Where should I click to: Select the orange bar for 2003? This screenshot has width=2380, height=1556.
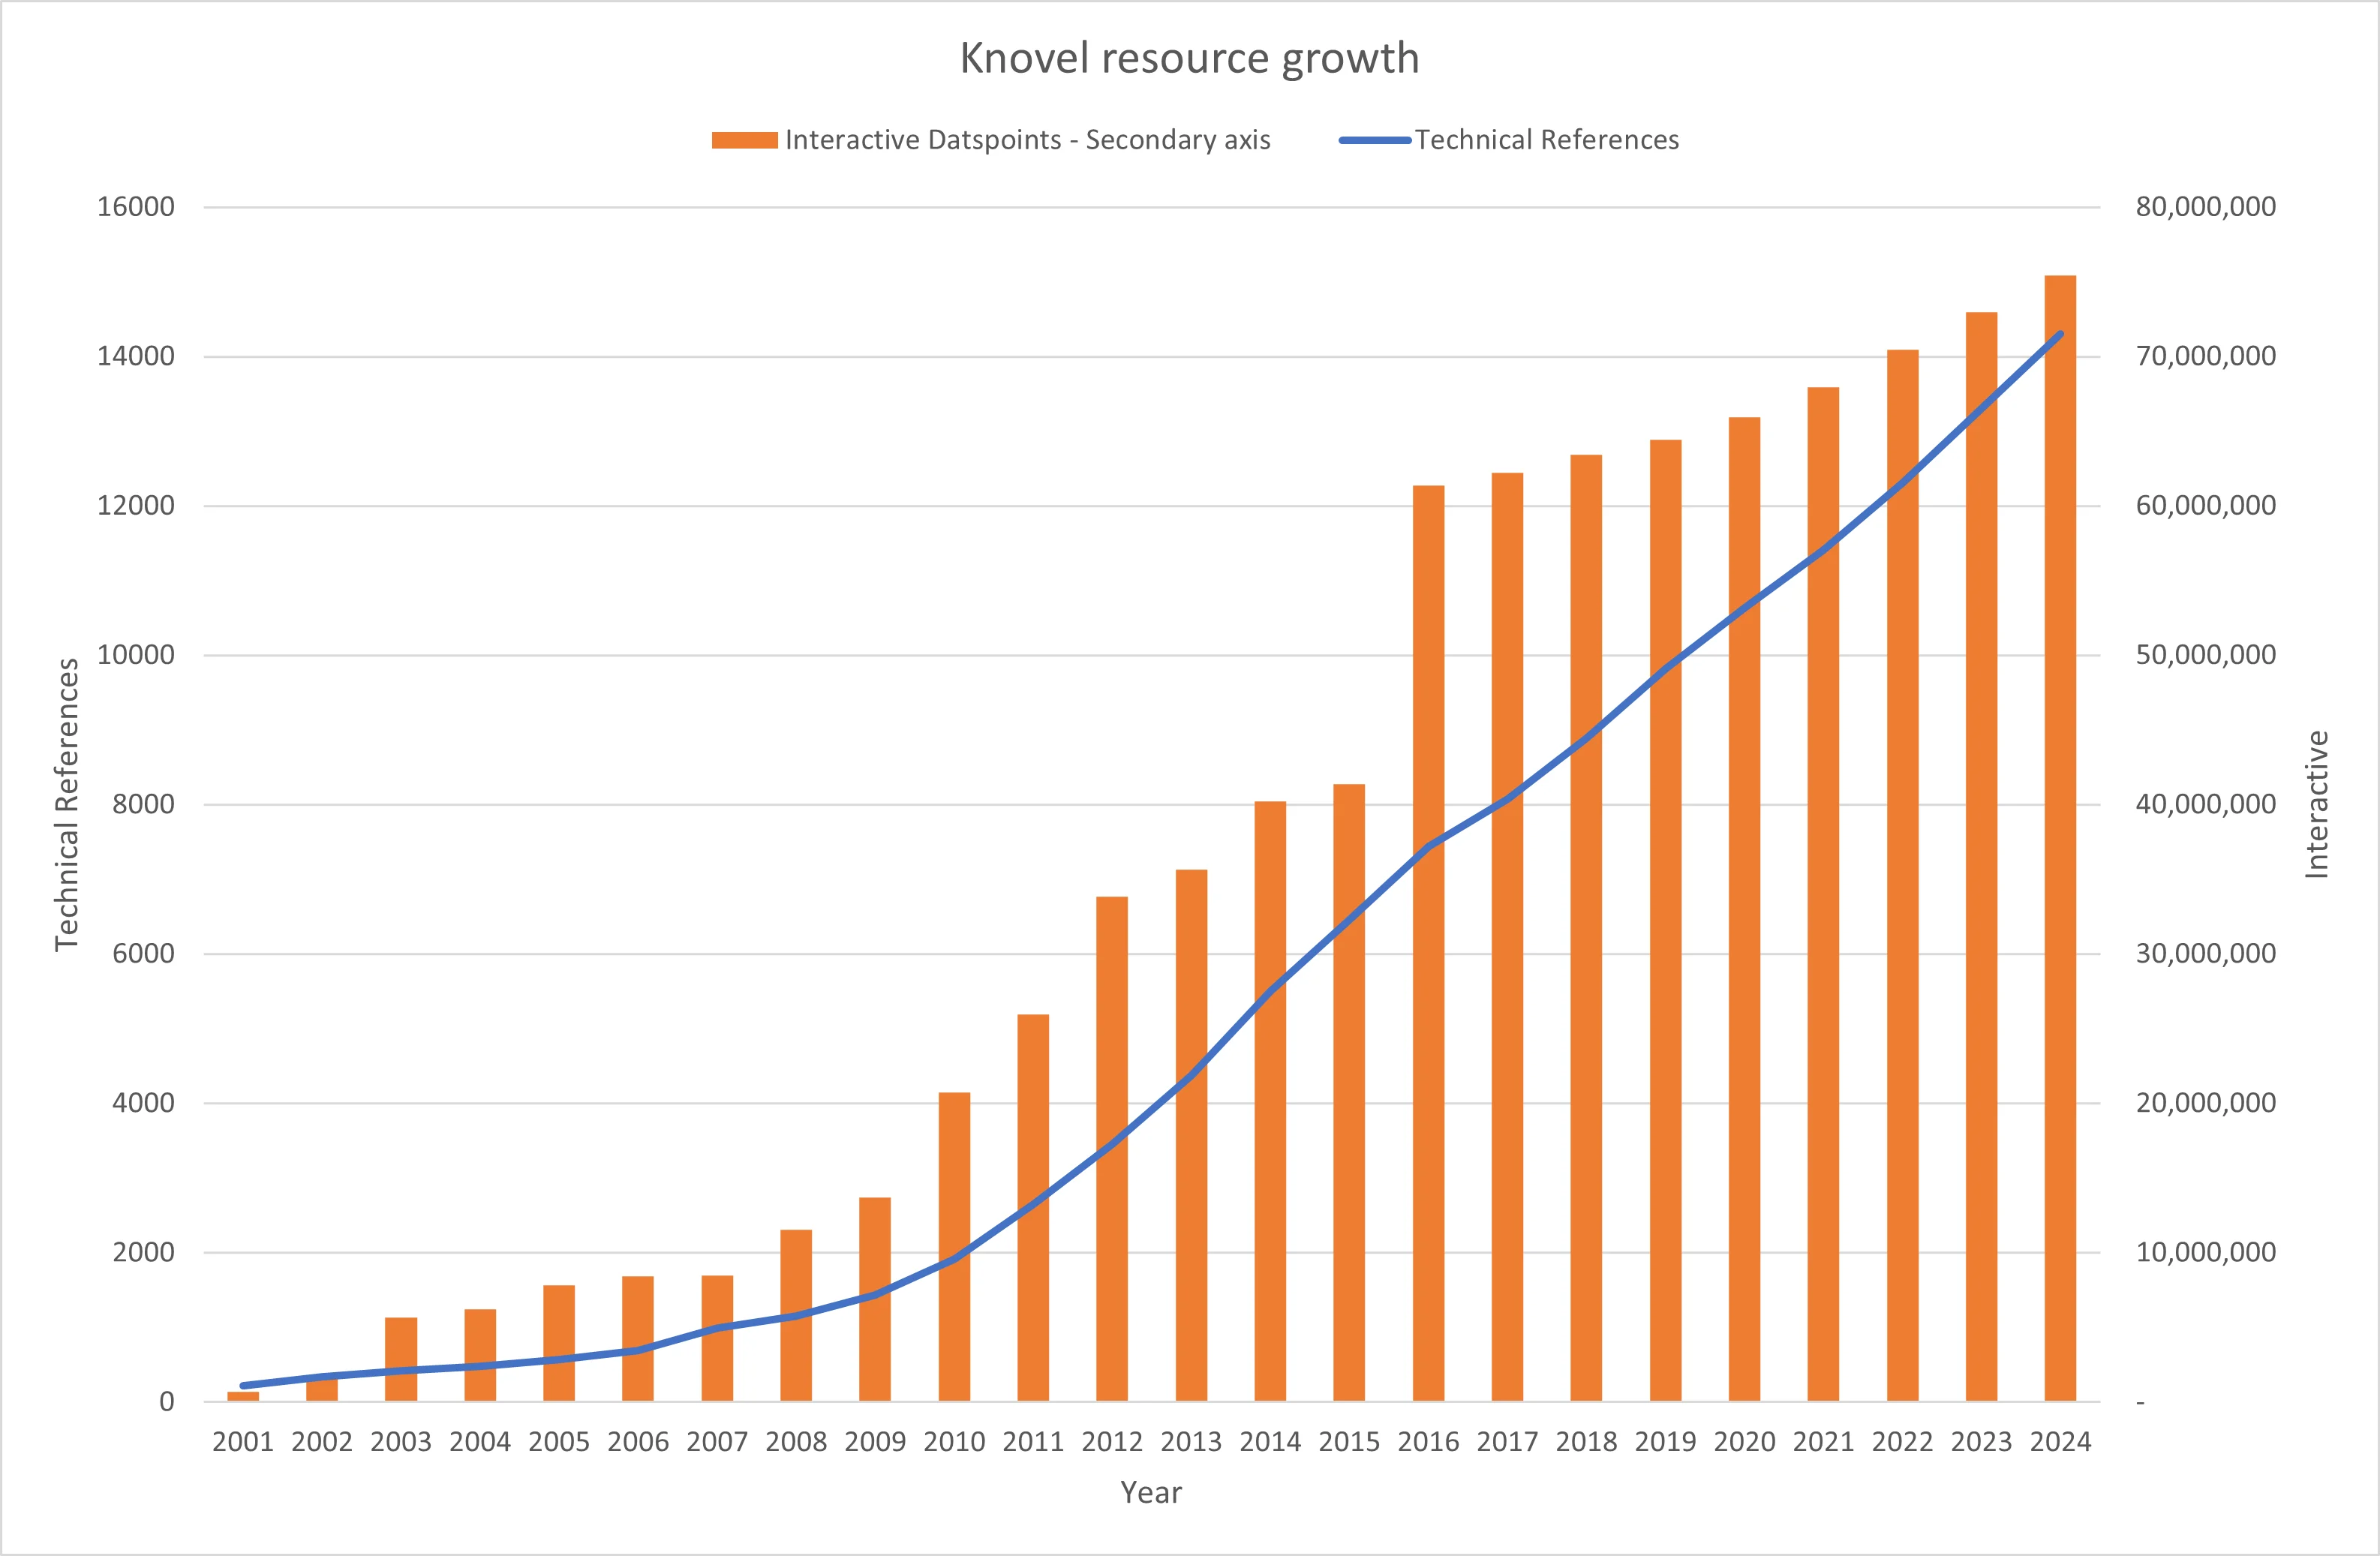point(401,1360)
